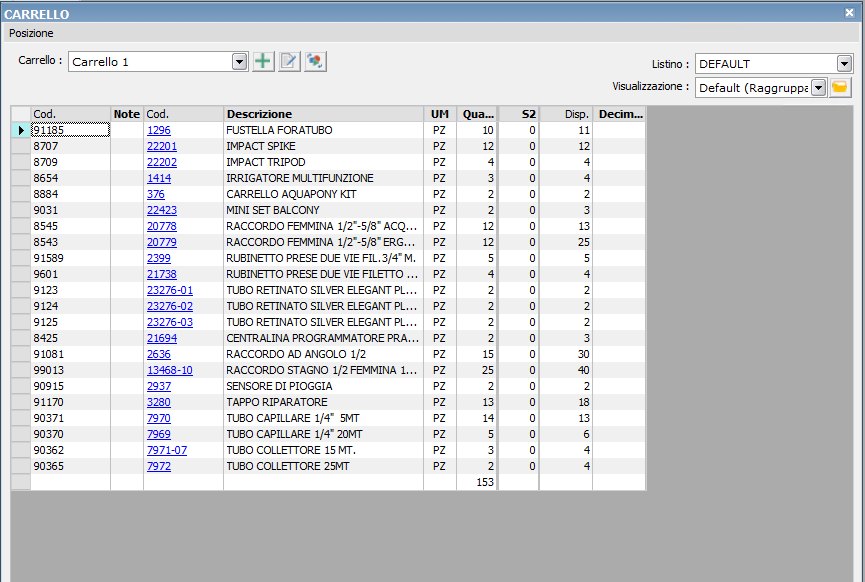
Task: Open product link 1414
Action: (x=159, y=178)
